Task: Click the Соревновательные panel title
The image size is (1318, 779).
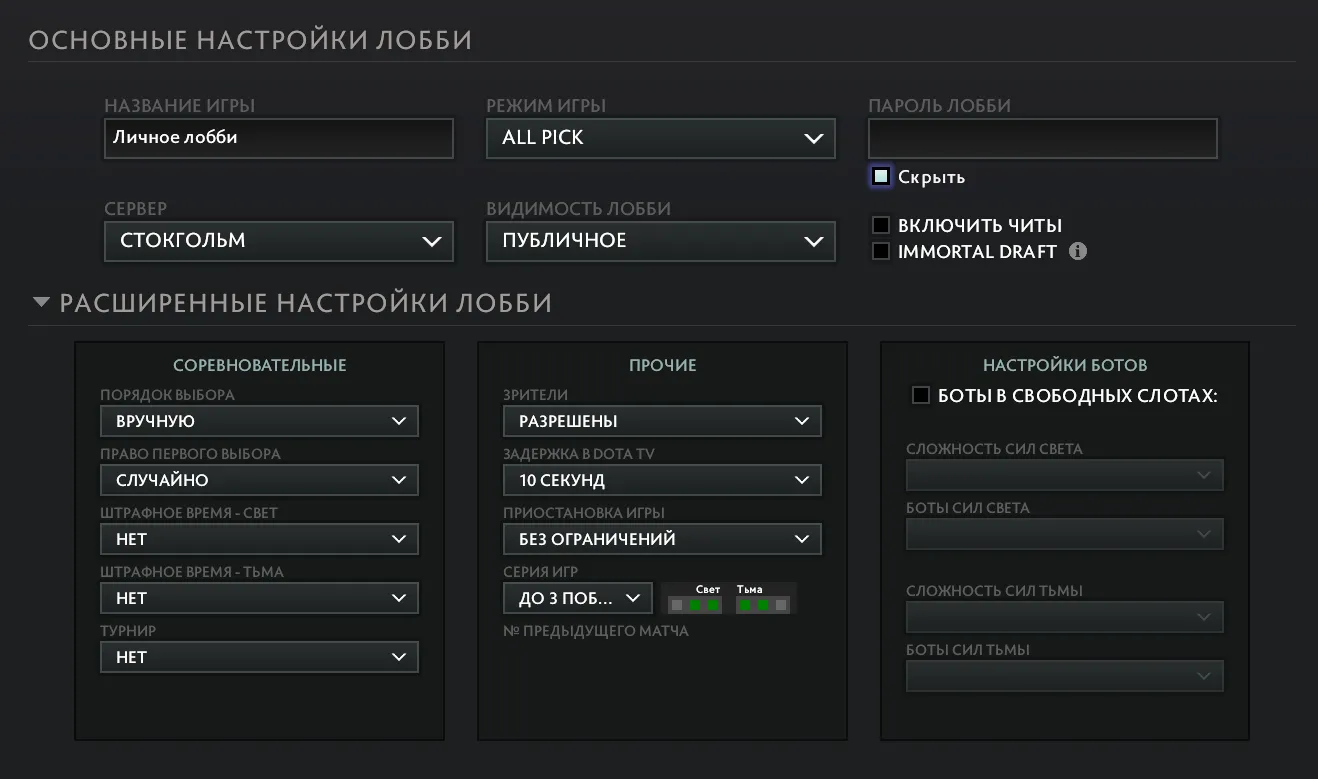Action: pyautogui.click(x=260, y=365)
